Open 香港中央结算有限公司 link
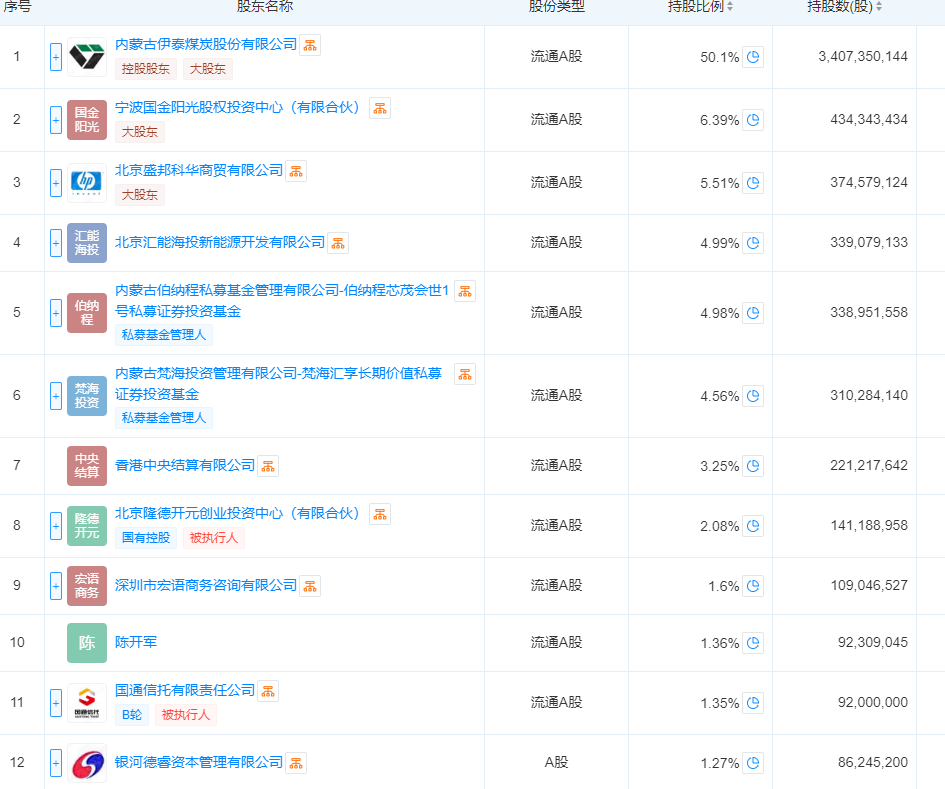The height and width of the screenshot is (789, 945). pyautogui.click(x=185, y=466)
